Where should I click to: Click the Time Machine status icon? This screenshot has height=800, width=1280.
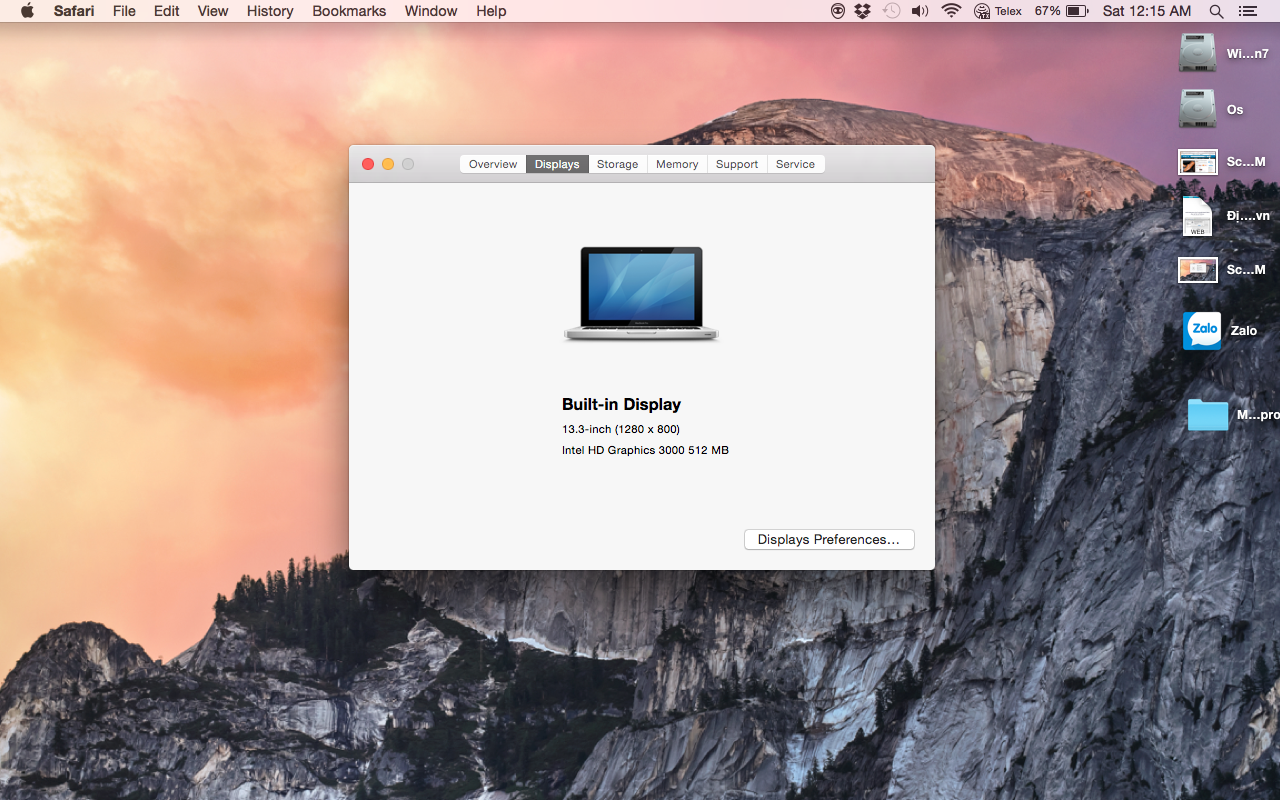coord(891,11)
